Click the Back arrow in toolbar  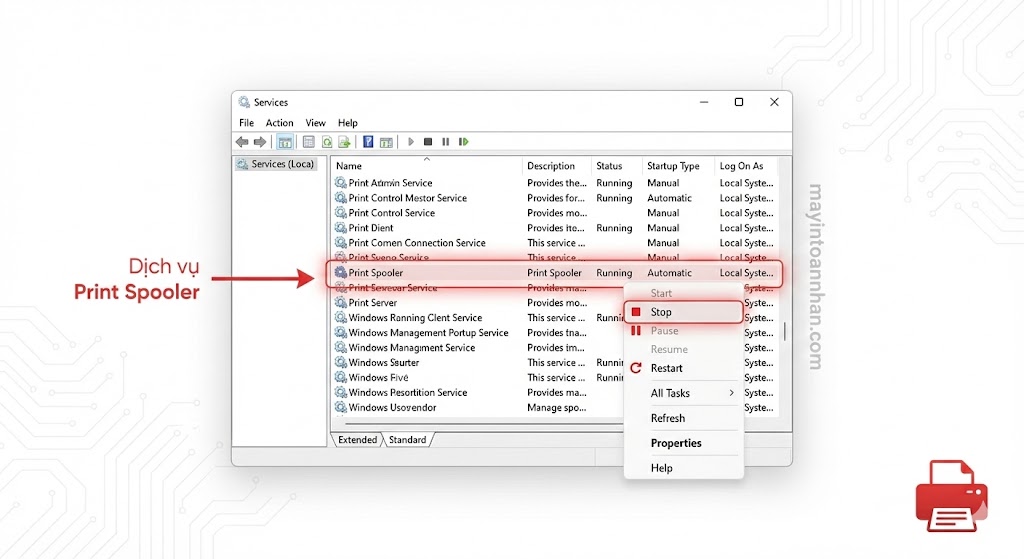click(242, 142)
